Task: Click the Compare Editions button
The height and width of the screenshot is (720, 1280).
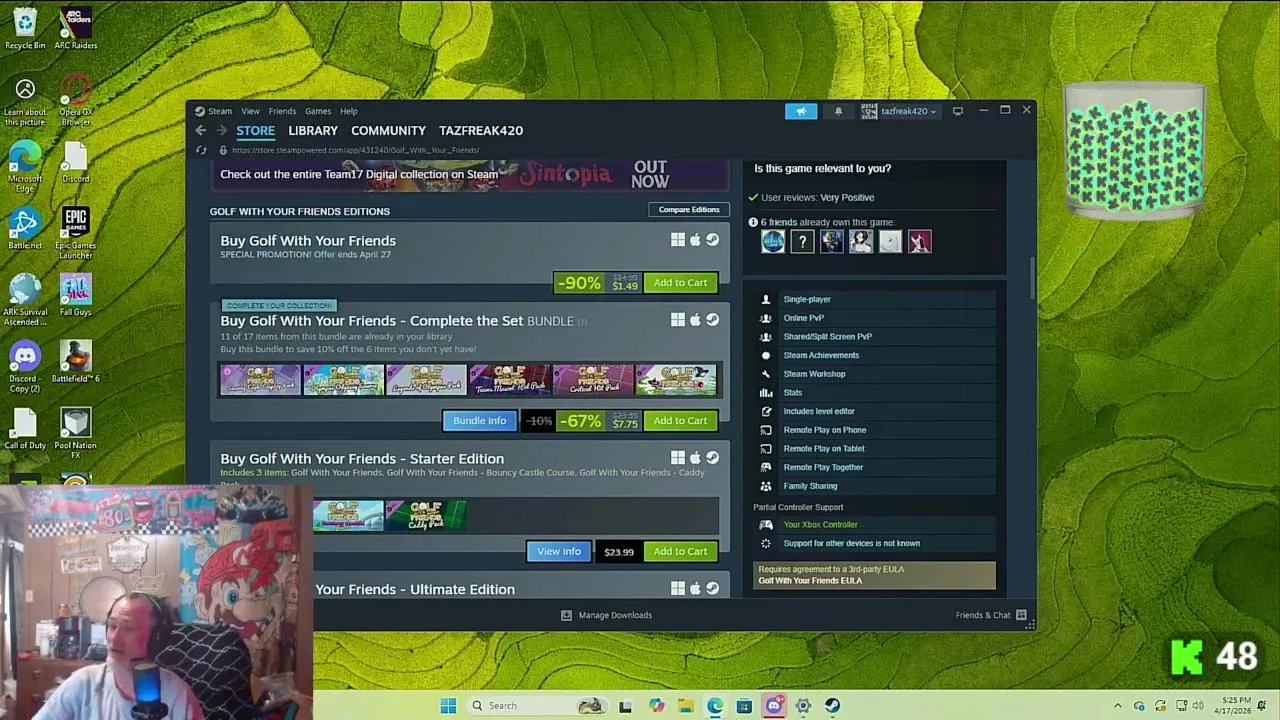Action: 689,209
